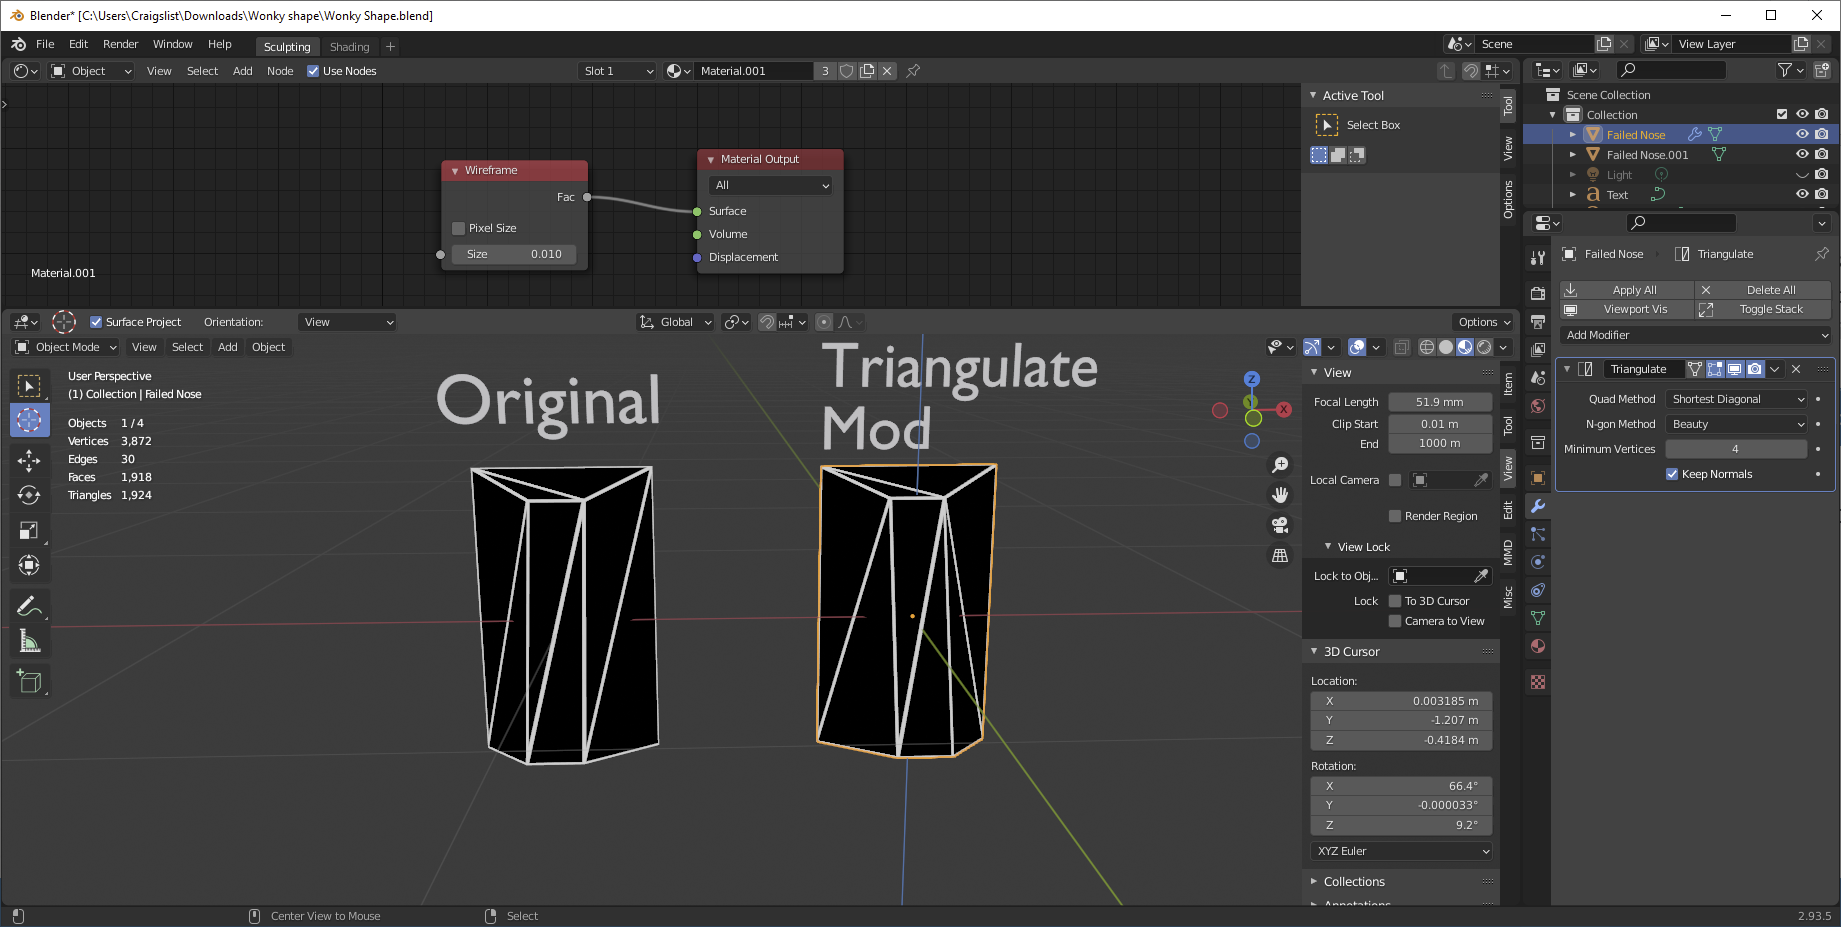Select the Move tool in the viewport toolbar
Image resolution: width=1841 pixels, height=927 pixels.
[x=29, y=460]
